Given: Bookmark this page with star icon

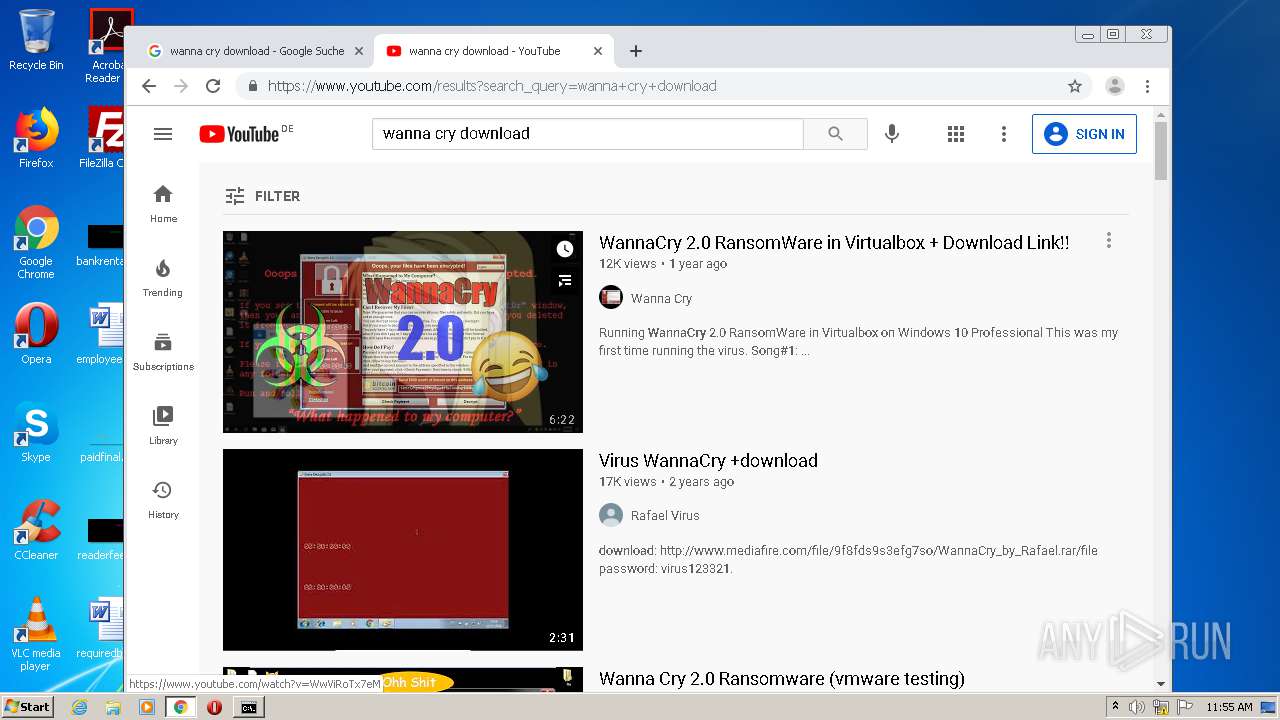Looking at the screenshot, I should [x=1075, y=86].
